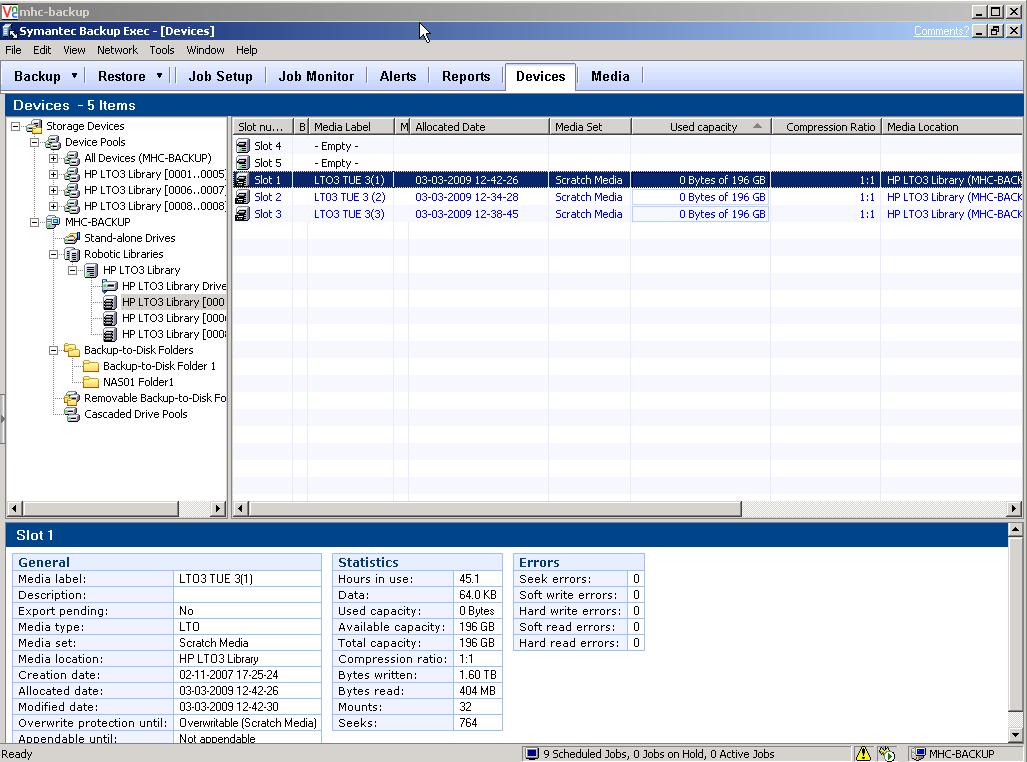The height and width of the screenshot is (762, 1027).
Task: Click the All Devices (MHC-BACKUP) pool icon
Action: tap(72, 158)
